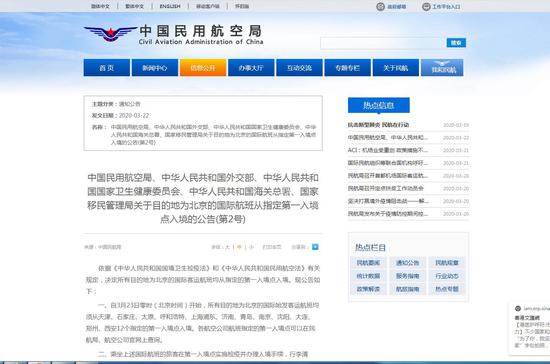The image size is (550, 364).
Task: Open hot item 中国民用航空局、中华人民共和...
Action: point(388,137)
